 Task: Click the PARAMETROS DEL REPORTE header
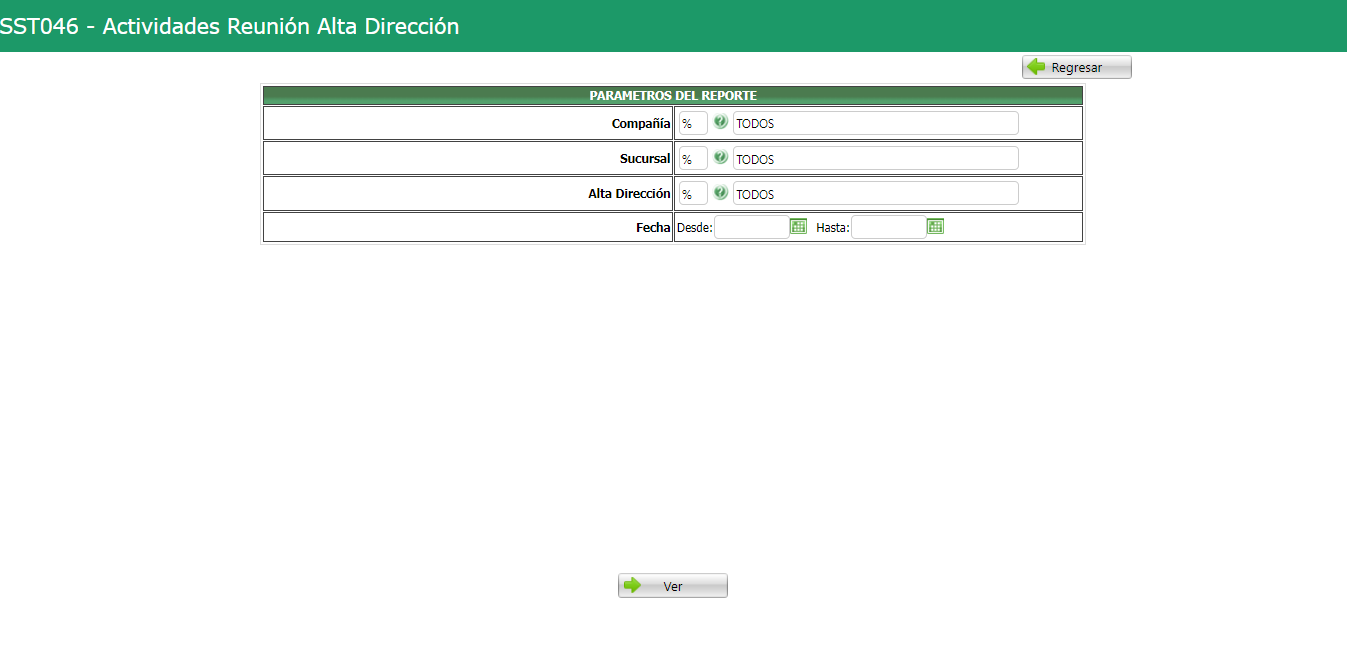point(673,96)
